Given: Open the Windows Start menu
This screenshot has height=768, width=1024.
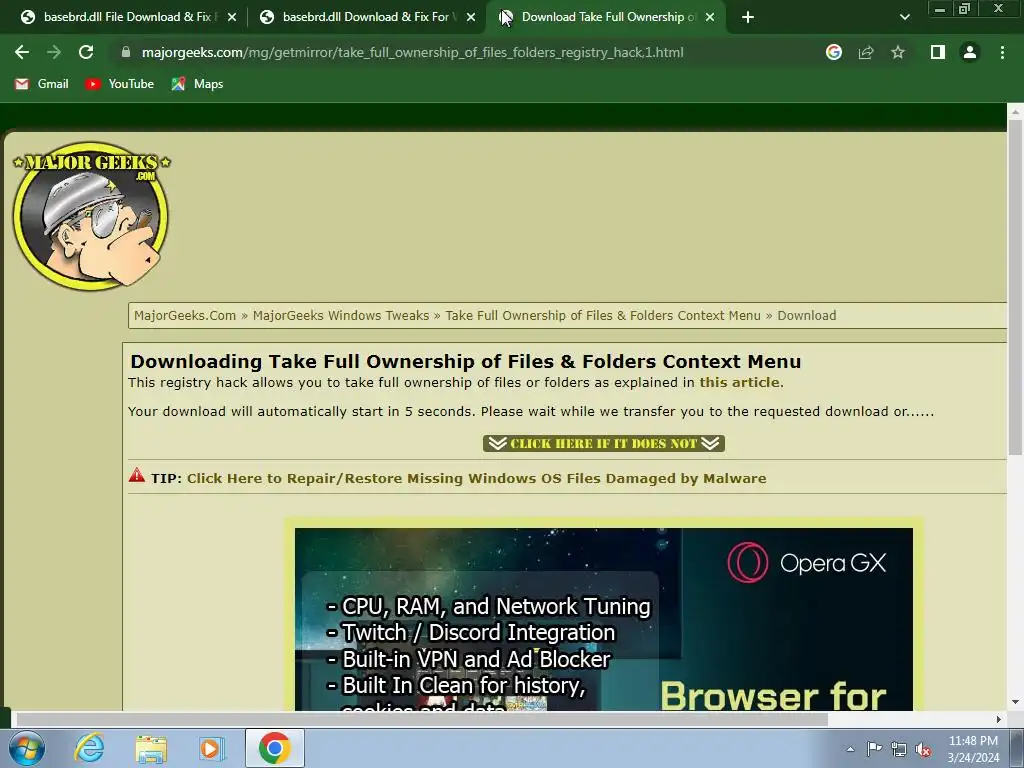Looking at the screenshot, I should coord(27,748).
